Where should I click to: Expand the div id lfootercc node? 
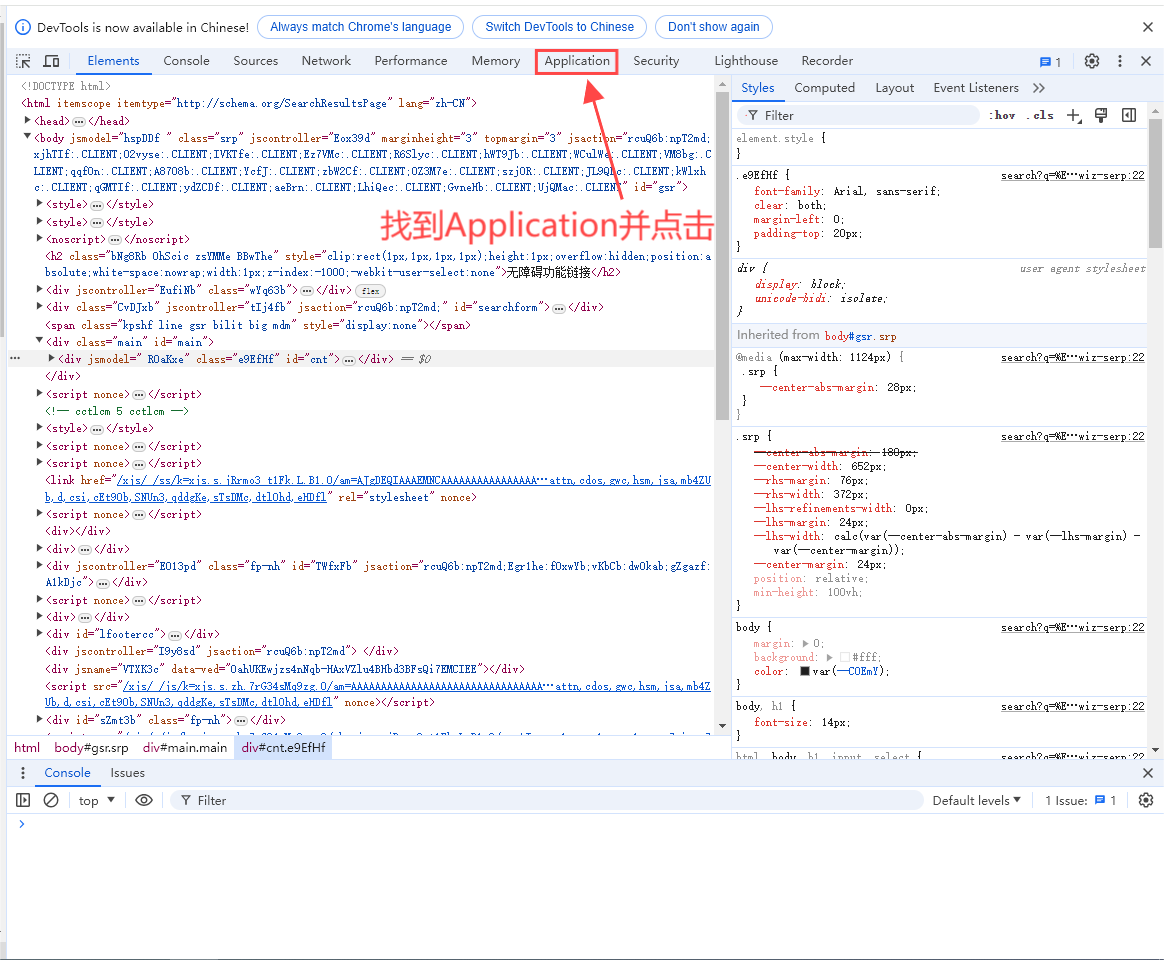[39, 633]
